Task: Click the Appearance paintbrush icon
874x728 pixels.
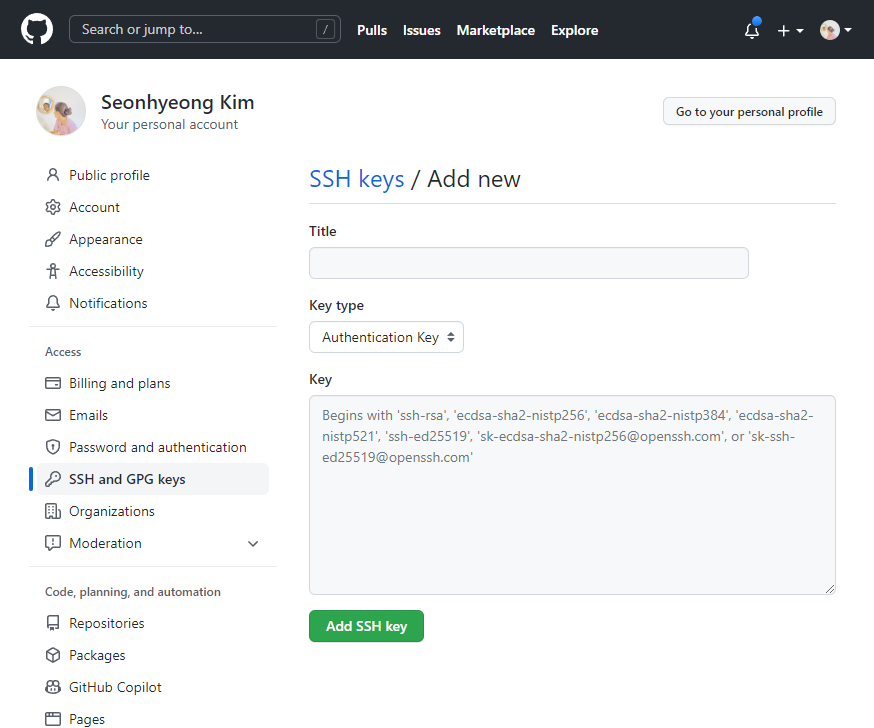Action: [x=53, y=239]
